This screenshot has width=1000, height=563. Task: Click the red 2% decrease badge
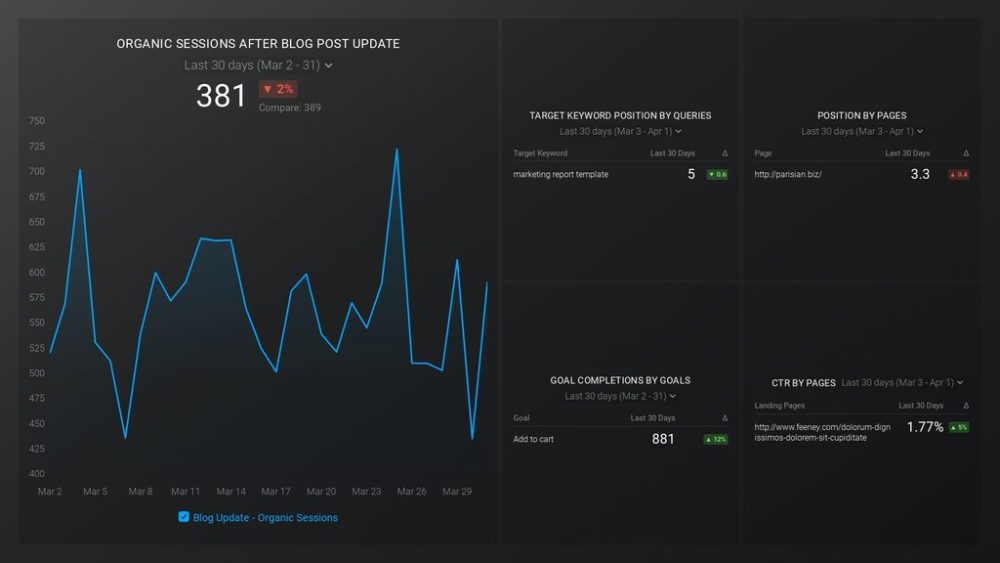click(278, 89)
